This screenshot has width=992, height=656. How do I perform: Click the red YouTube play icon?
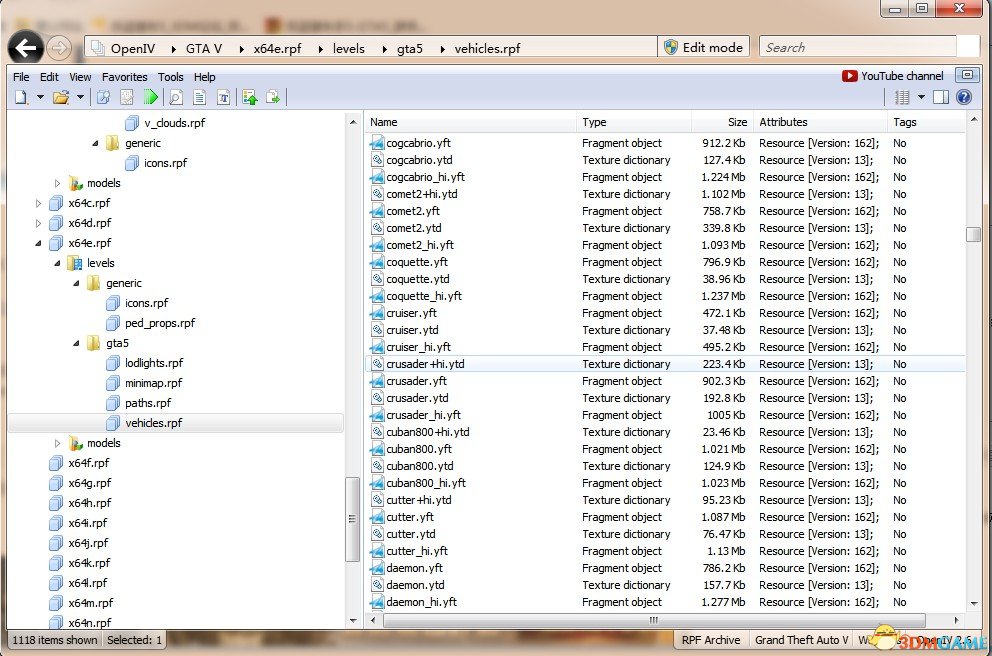click(849, 76)
